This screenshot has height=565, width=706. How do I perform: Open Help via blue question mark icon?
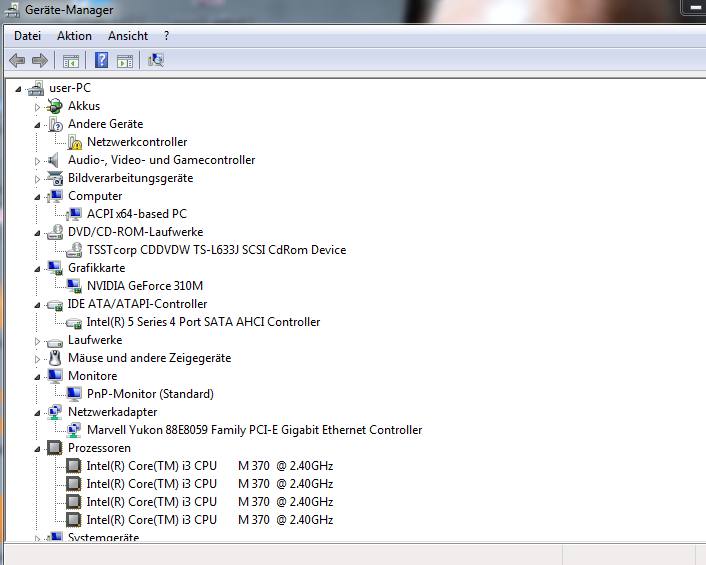[101, 60]
